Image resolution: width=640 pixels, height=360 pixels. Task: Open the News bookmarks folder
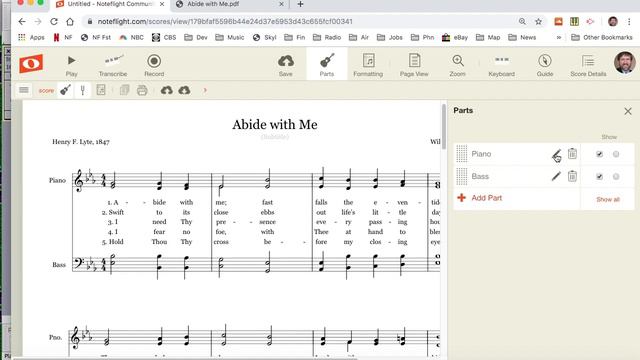(522, 38)
